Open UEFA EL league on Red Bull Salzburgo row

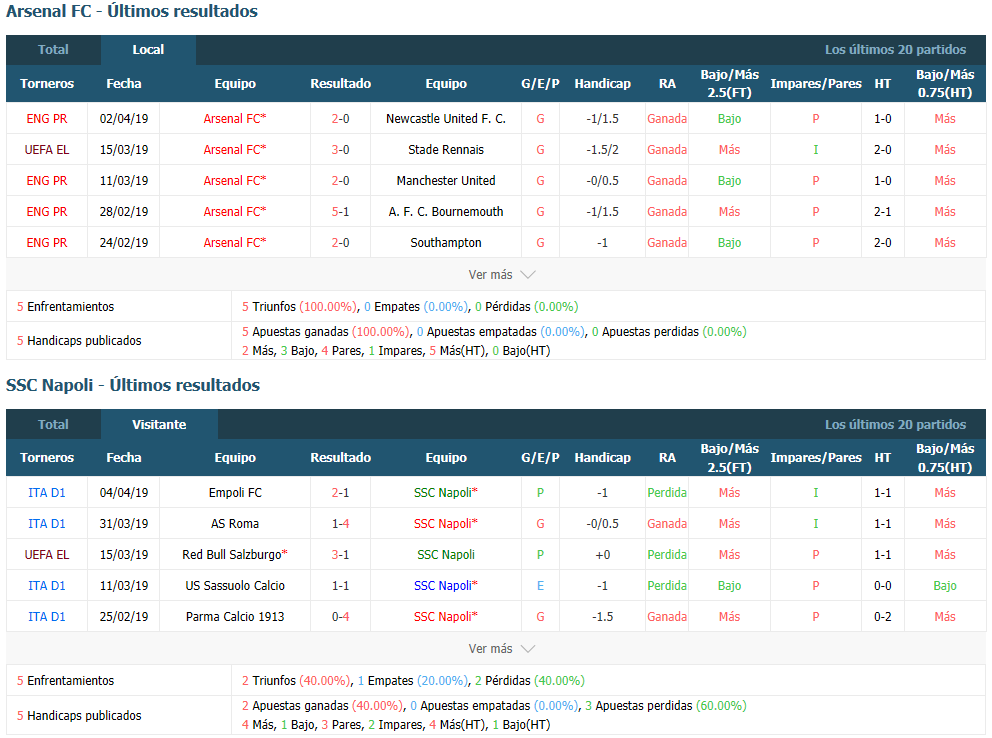[x=47, y=555]
